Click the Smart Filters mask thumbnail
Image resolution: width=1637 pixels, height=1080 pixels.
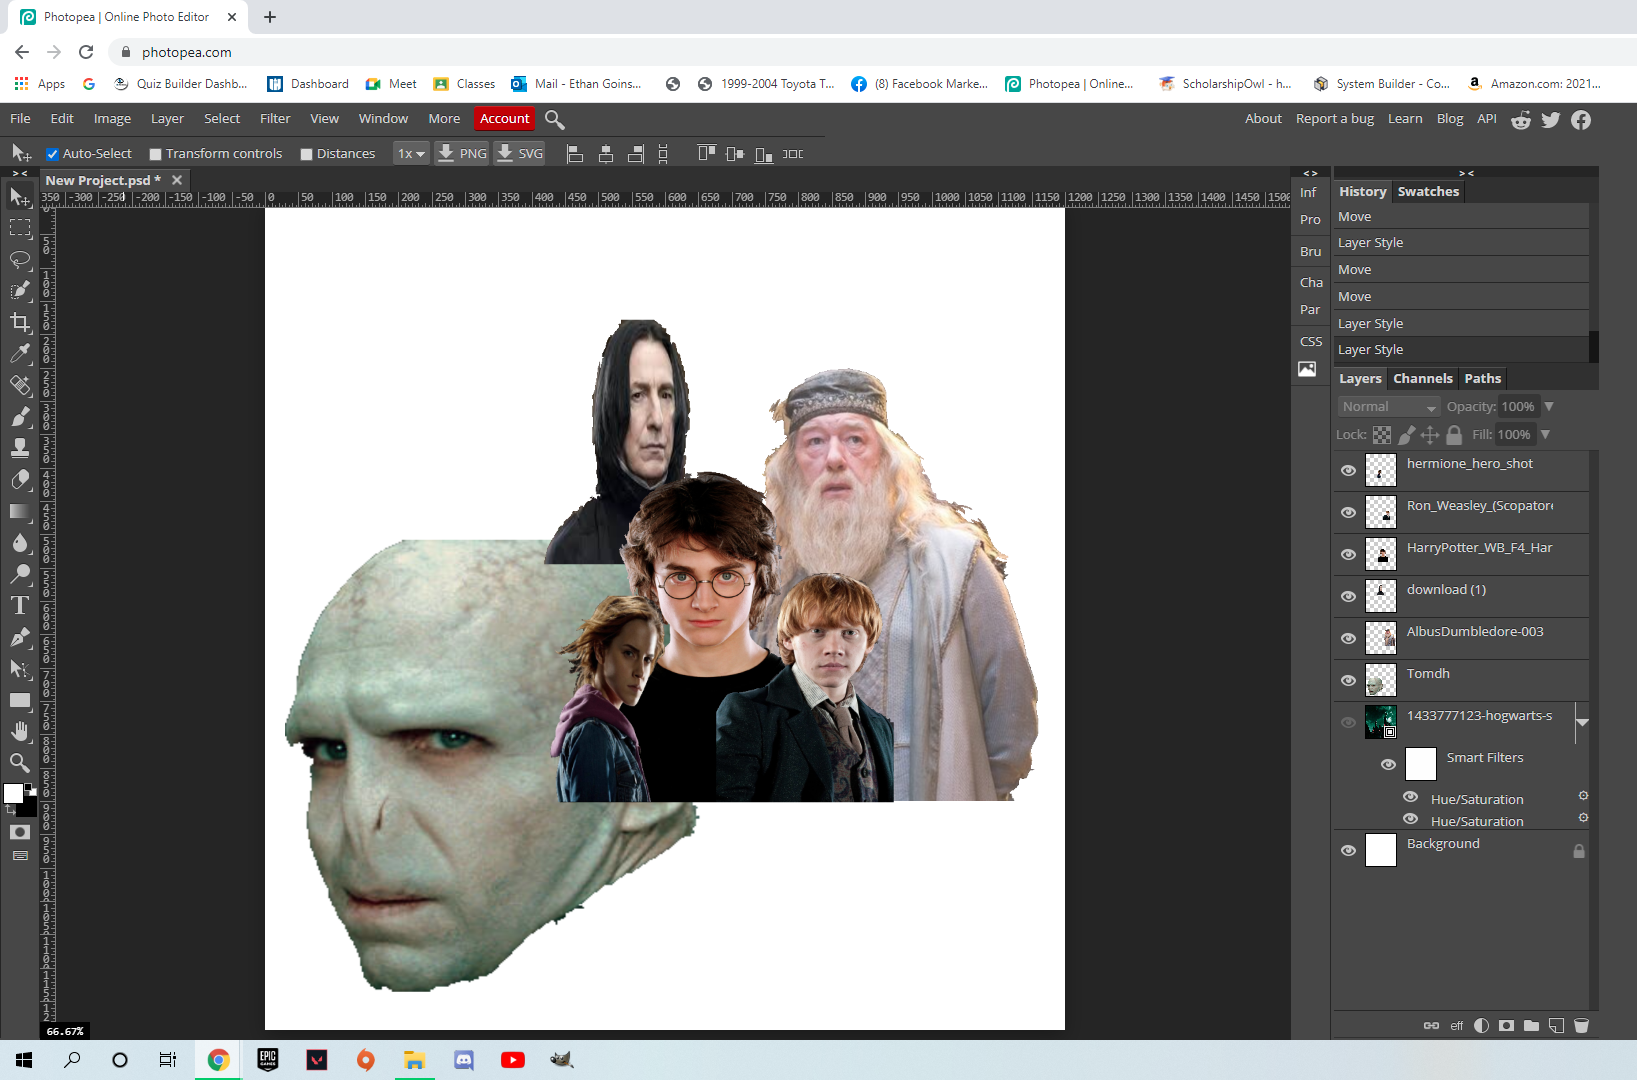[1420, 764]
